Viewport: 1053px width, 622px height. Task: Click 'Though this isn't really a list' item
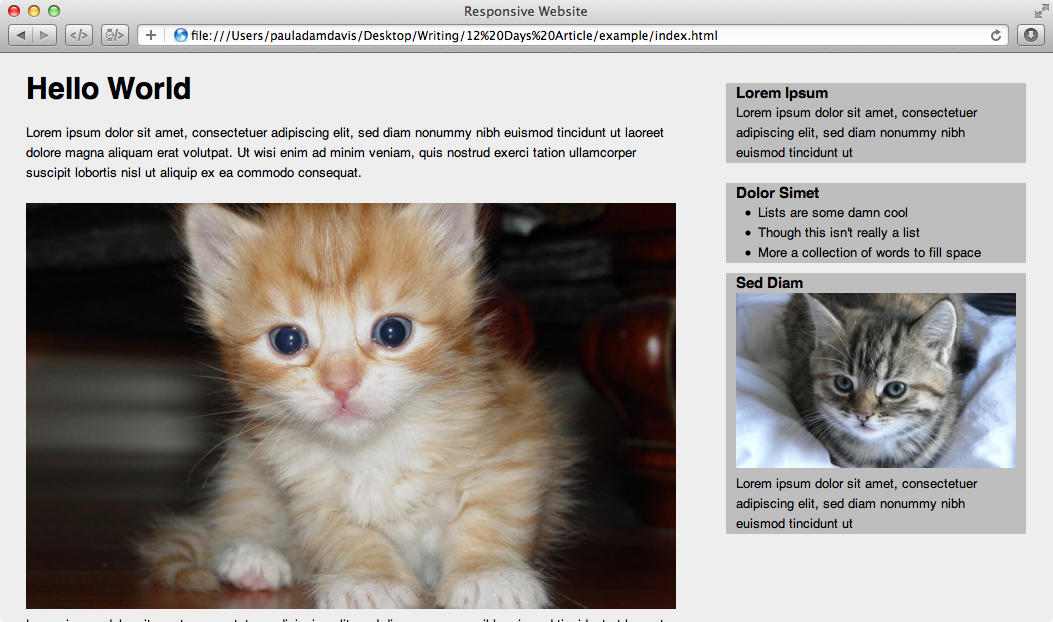point(839,232)
